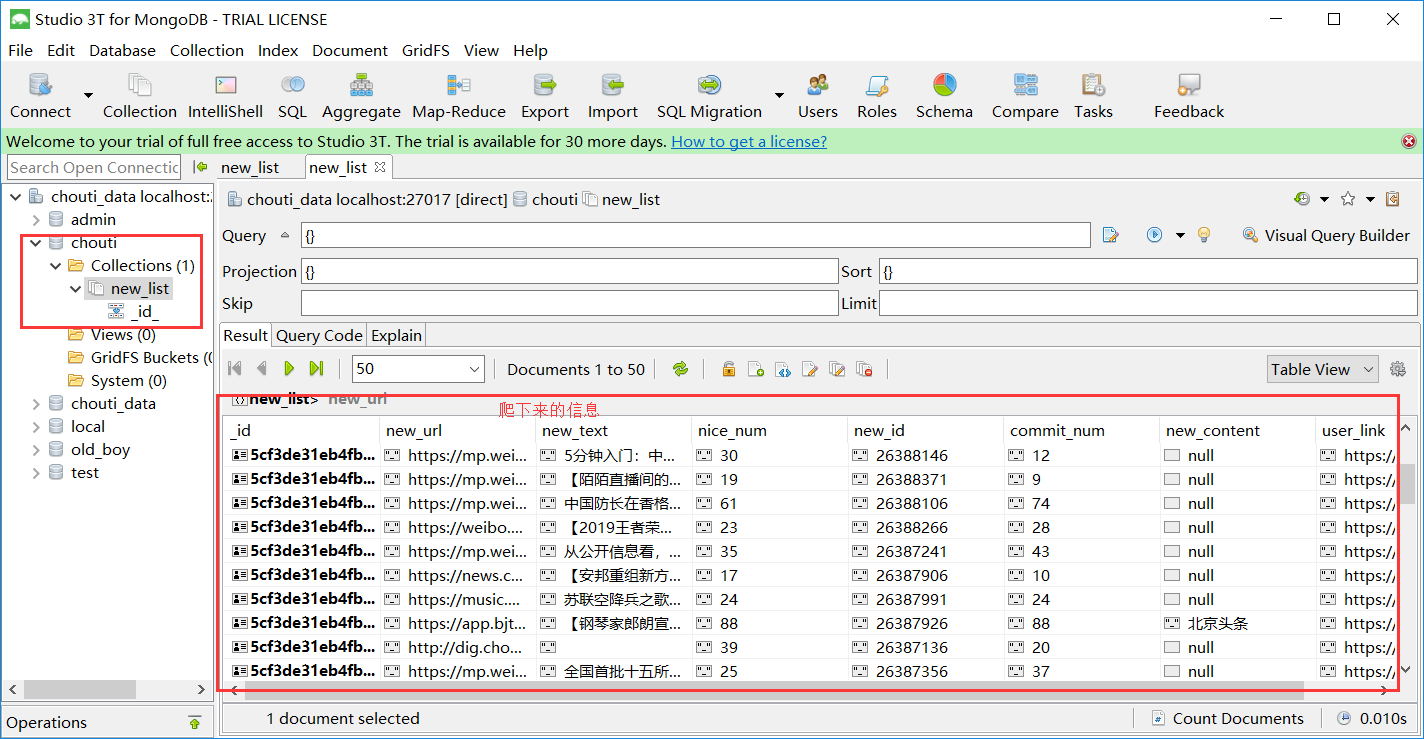The height and width of the screenshot is (739, 1424).
Task: Click the green arrow beside the connection search
Action: point(200,167)
